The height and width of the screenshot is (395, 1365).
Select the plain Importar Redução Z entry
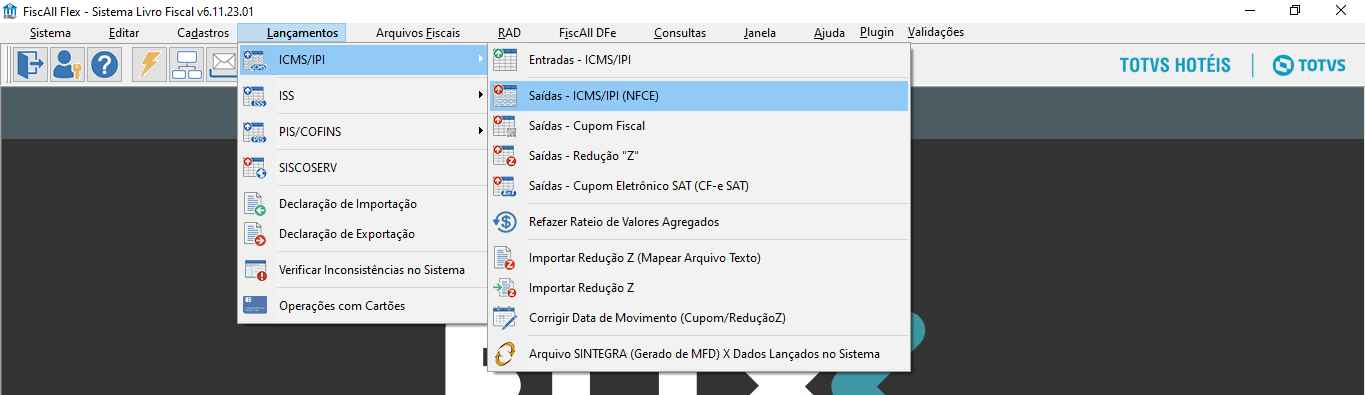click(699, 288)
